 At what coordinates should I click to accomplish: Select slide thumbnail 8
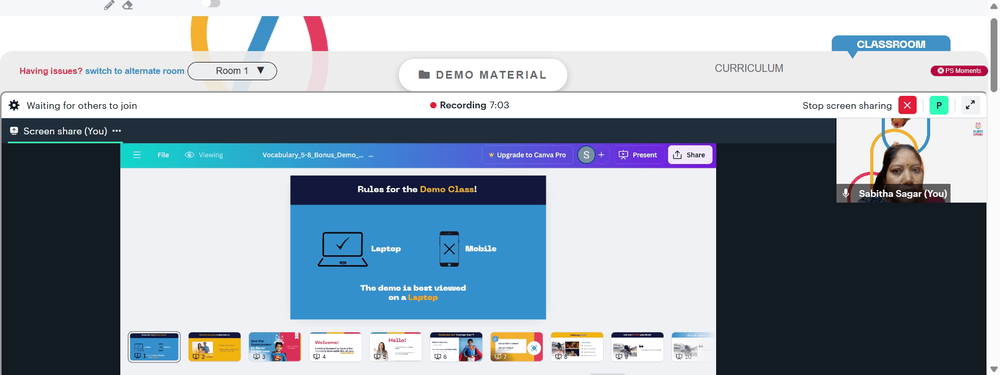577,347
